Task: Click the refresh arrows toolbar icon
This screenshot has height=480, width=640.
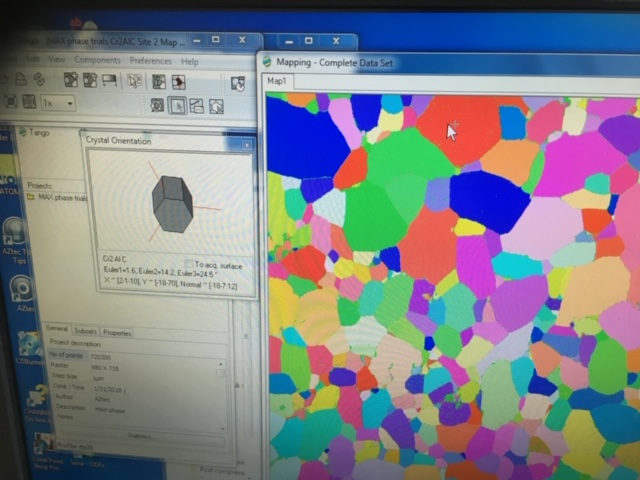Action: [x=39, y=80]
